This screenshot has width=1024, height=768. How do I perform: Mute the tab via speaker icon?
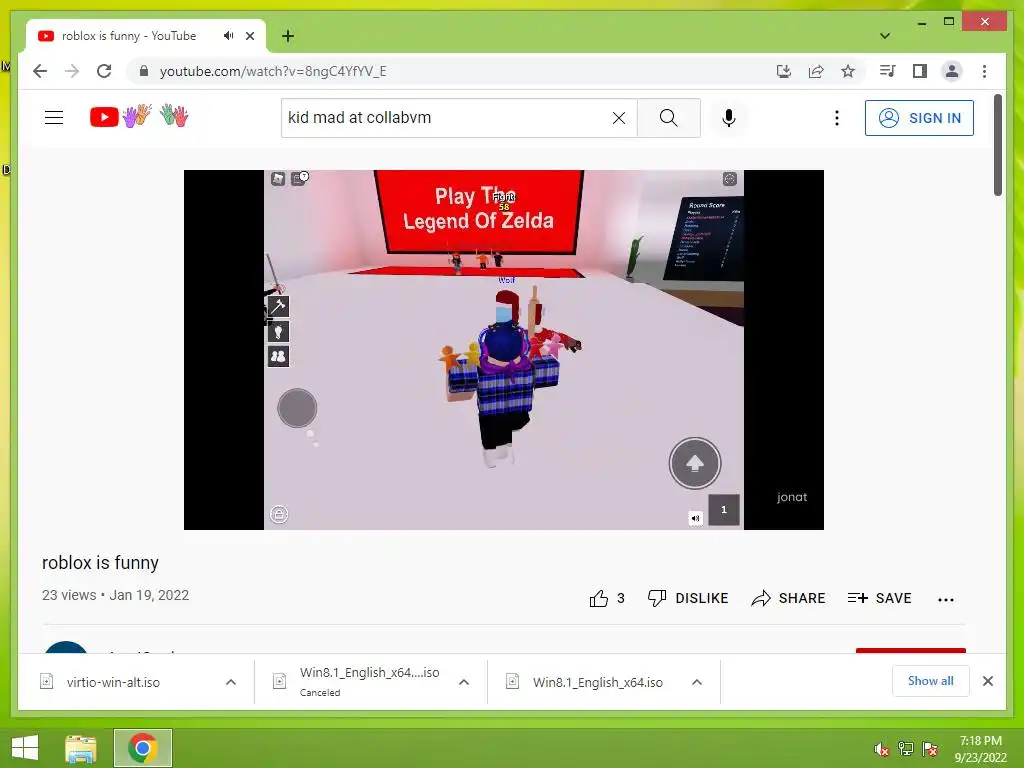(228, 36)
